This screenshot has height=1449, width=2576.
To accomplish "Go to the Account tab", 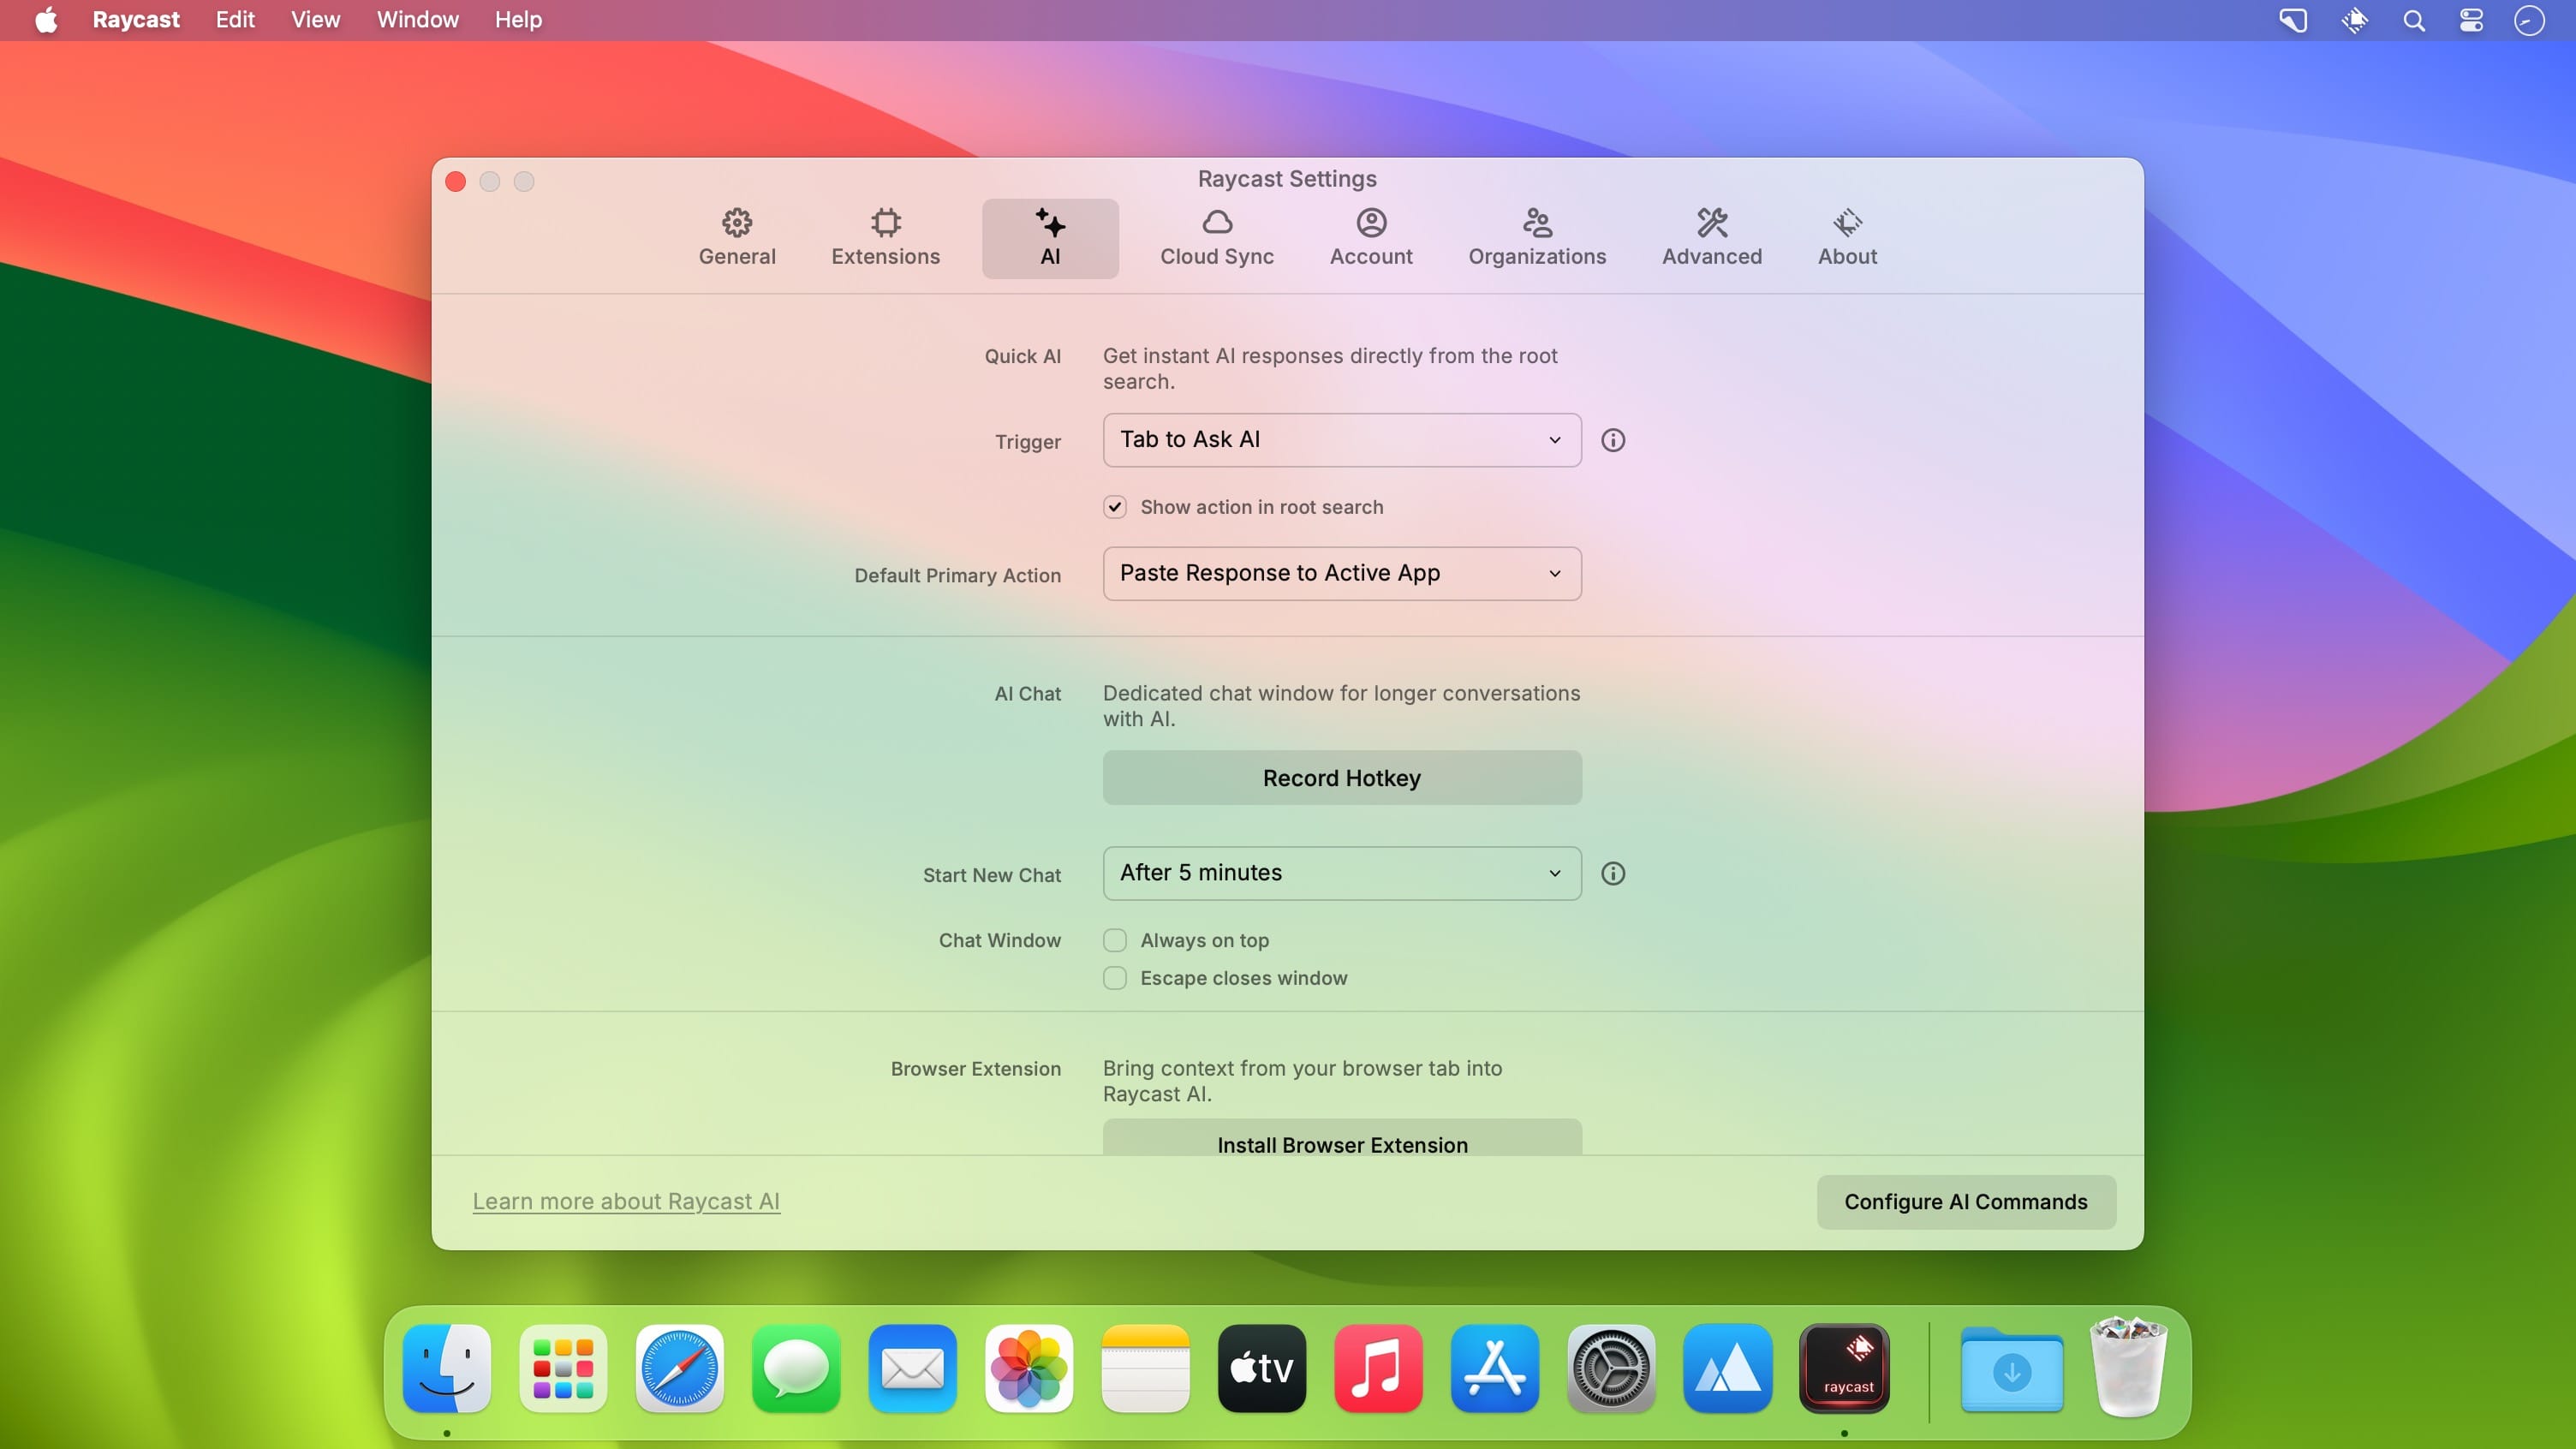I will pos(1370,238).
